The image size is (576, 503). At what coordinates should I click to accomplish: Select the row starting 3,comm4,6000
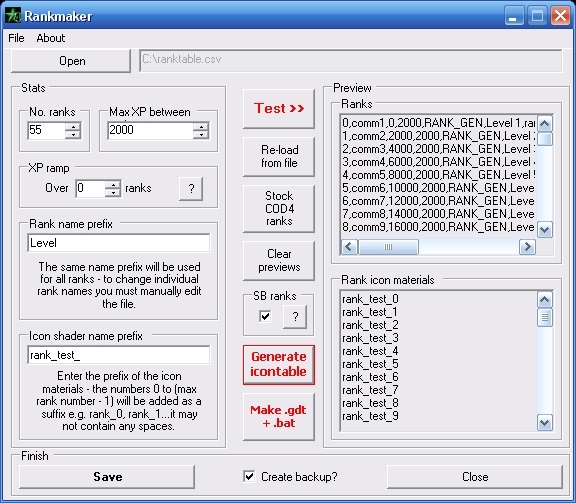(x=438, y=162)
